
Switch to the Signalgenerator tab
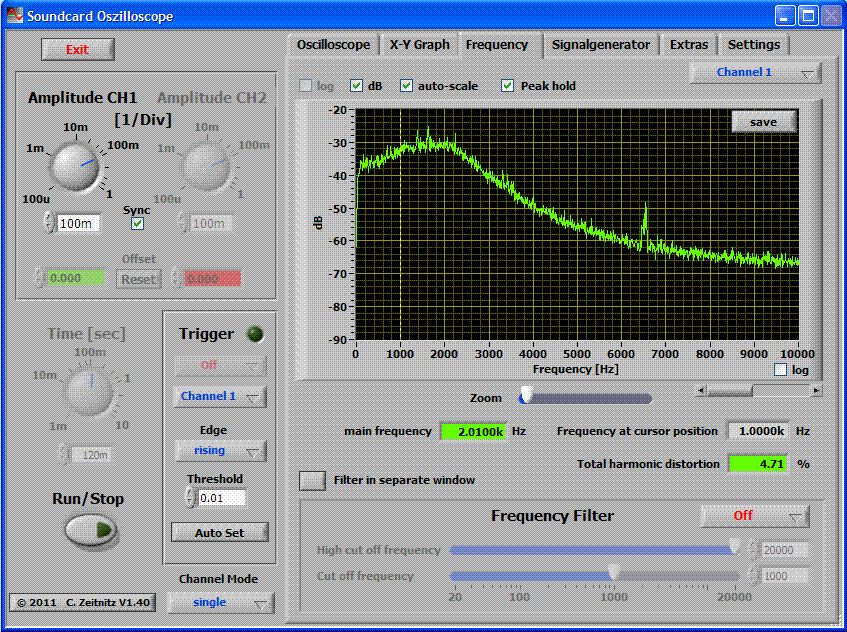coord(601,45)
